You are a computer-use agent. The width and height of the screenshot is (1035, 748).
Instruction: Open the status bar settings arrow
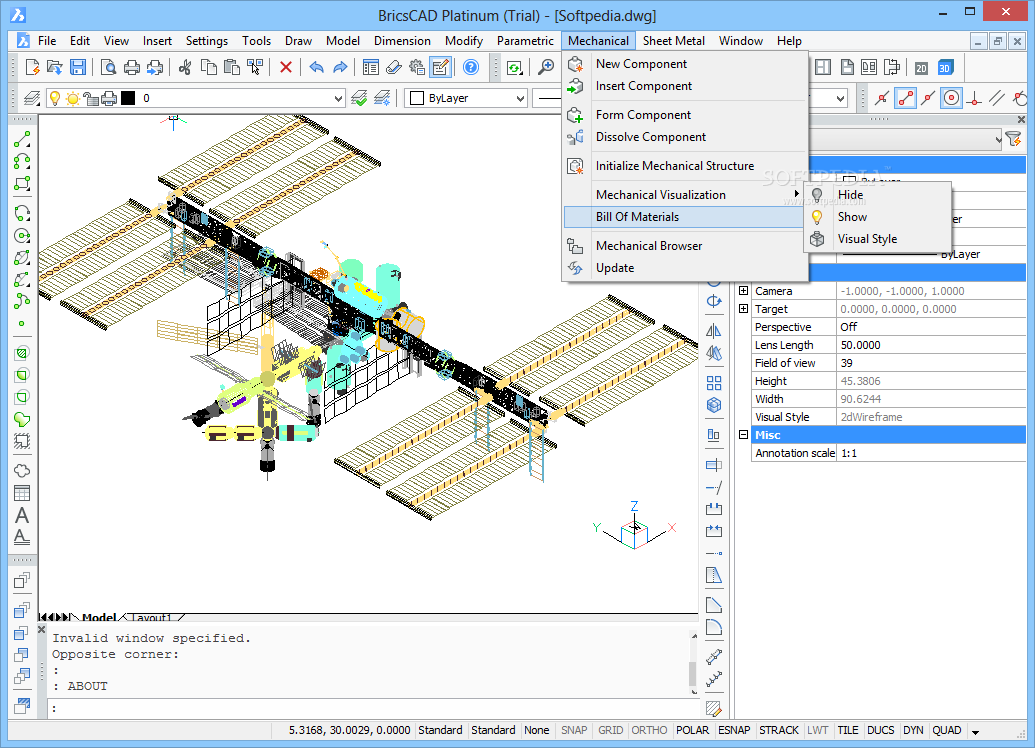click(x=976, y=731)
